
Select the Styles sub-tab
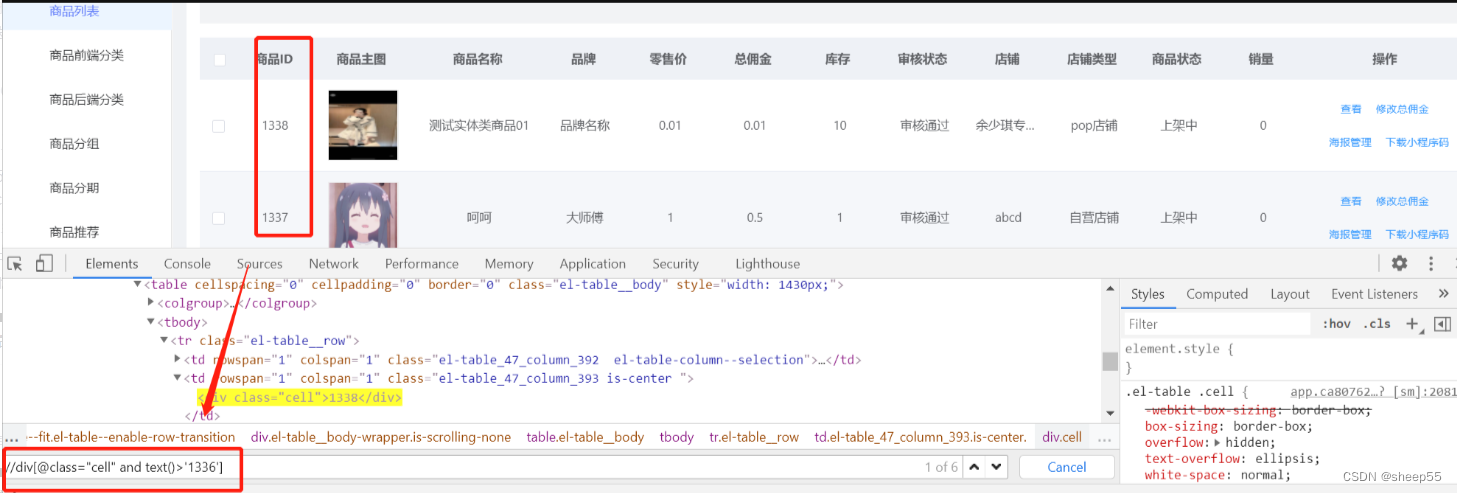coord(1147,294)
